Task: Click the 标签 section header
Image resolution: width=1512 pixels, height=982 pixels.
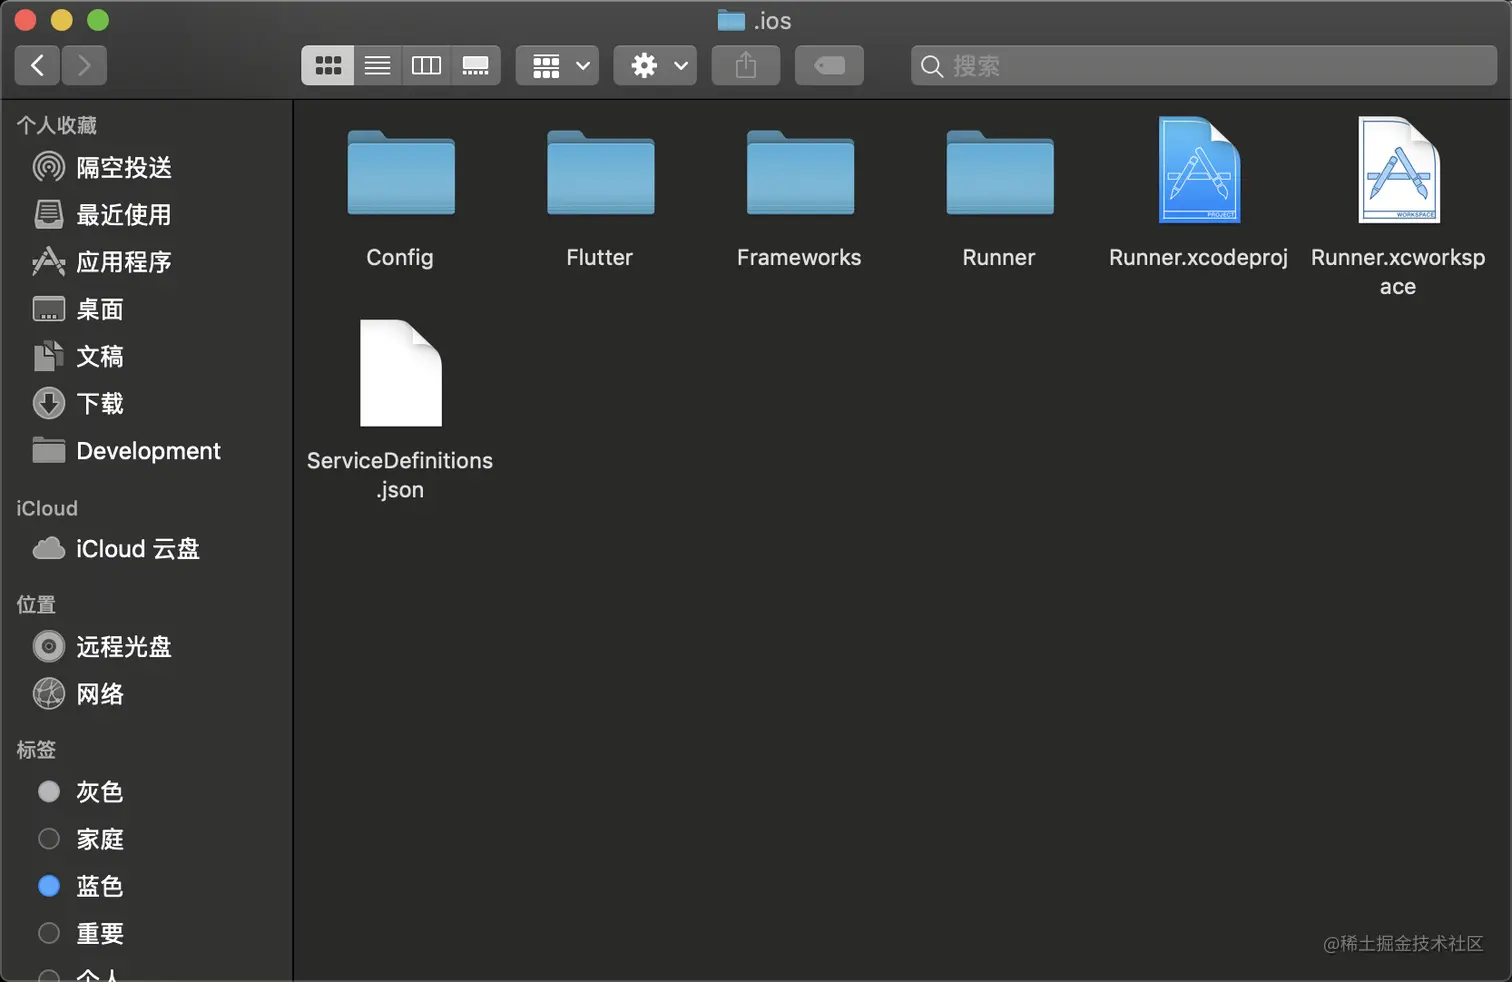Action: 36,750
